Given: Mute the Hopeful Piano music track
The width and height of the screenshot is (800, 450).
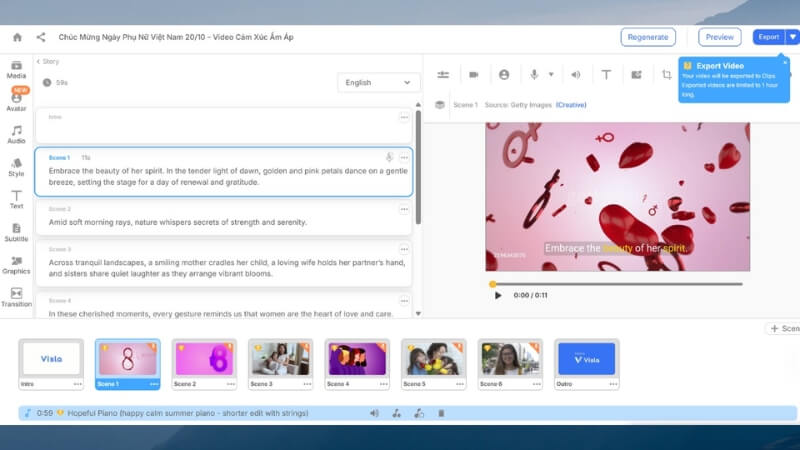Looking at the screenshot, I should 374,413.
